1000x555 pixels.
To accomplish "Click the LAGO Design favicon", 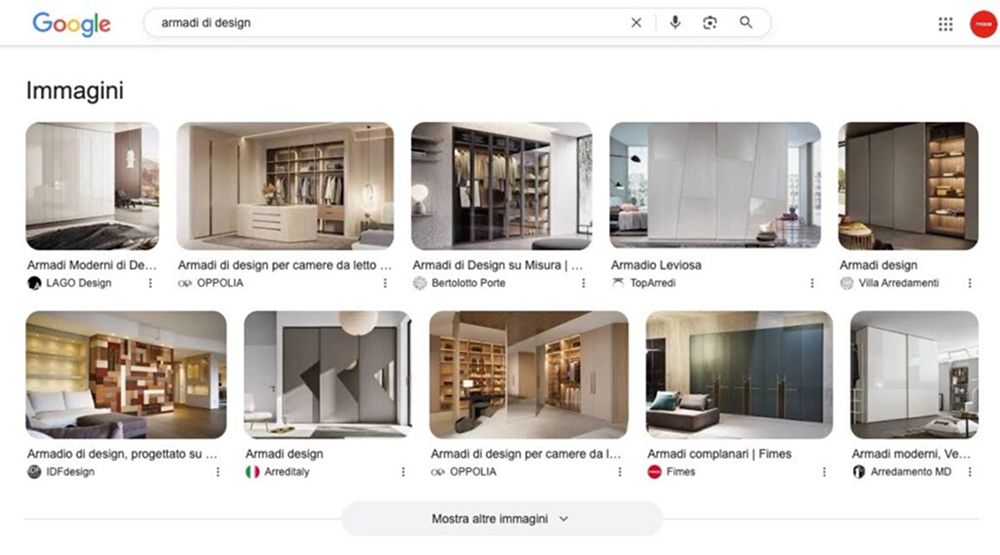I will click(34, 283).
